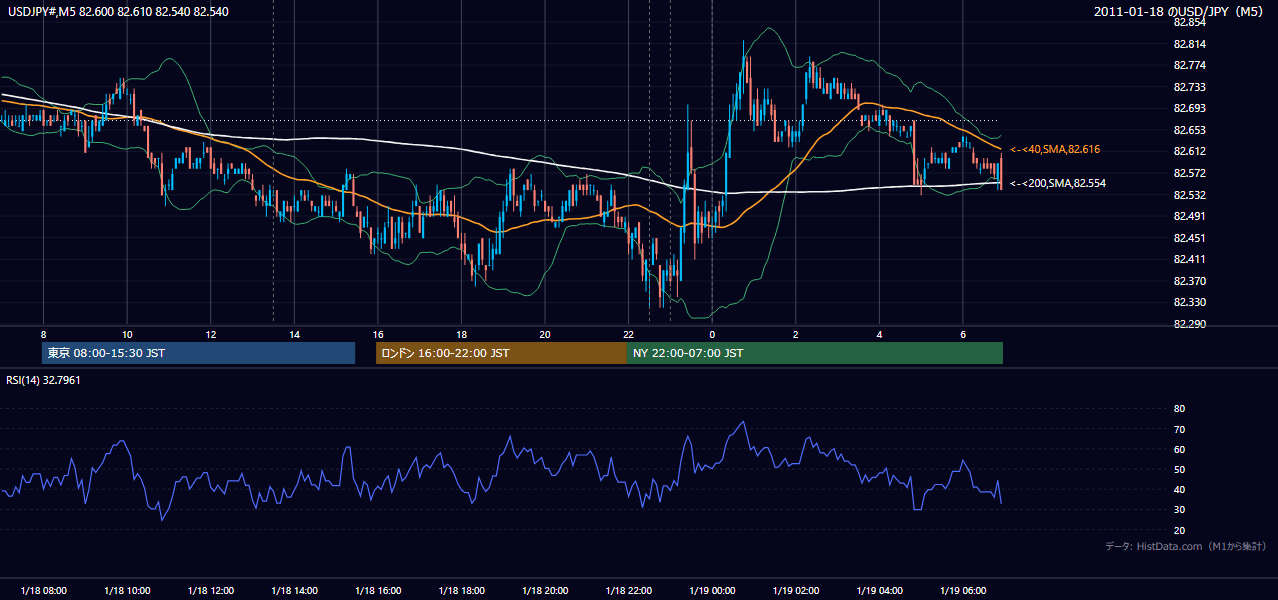Click the <--<40,SMA,82.616 orange label
The height and width of the screenshot is (600, 1278).
[x=1055, y=149]
